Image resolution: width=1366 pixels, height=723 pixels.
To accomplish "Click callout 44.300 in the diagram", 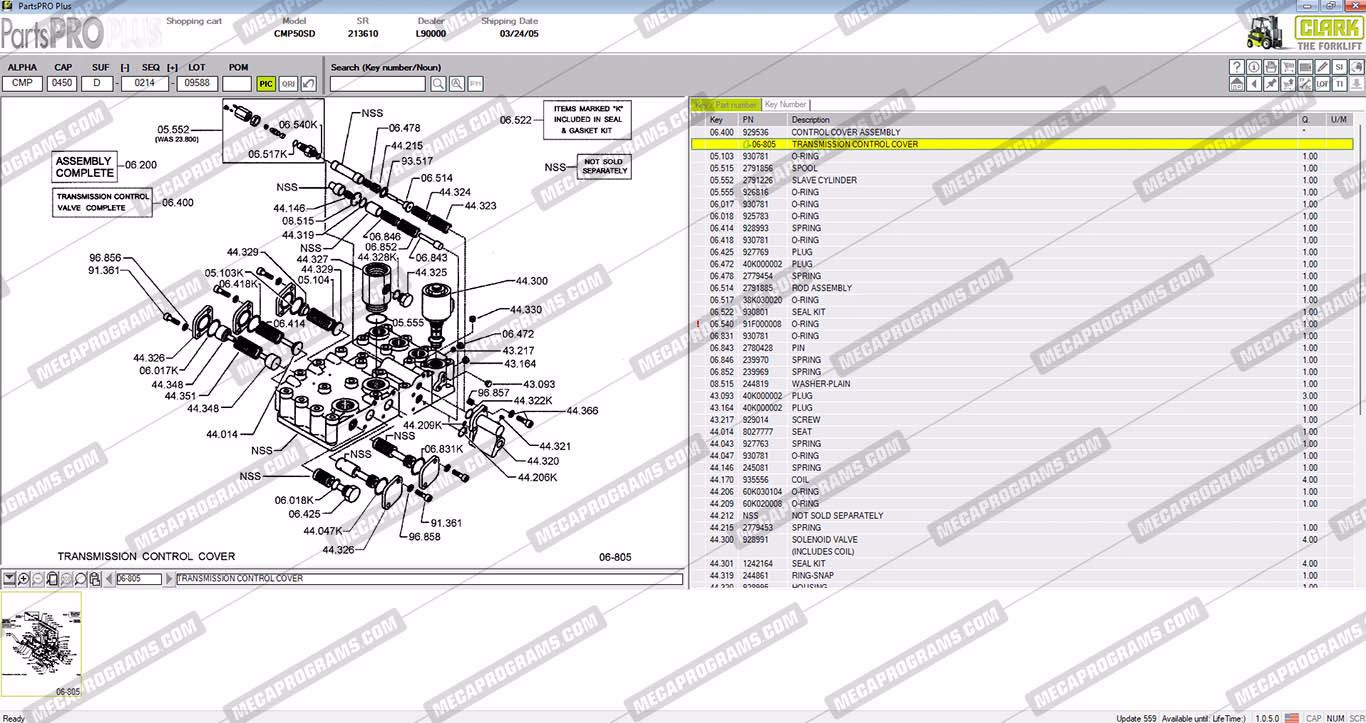I will point(531,281).
